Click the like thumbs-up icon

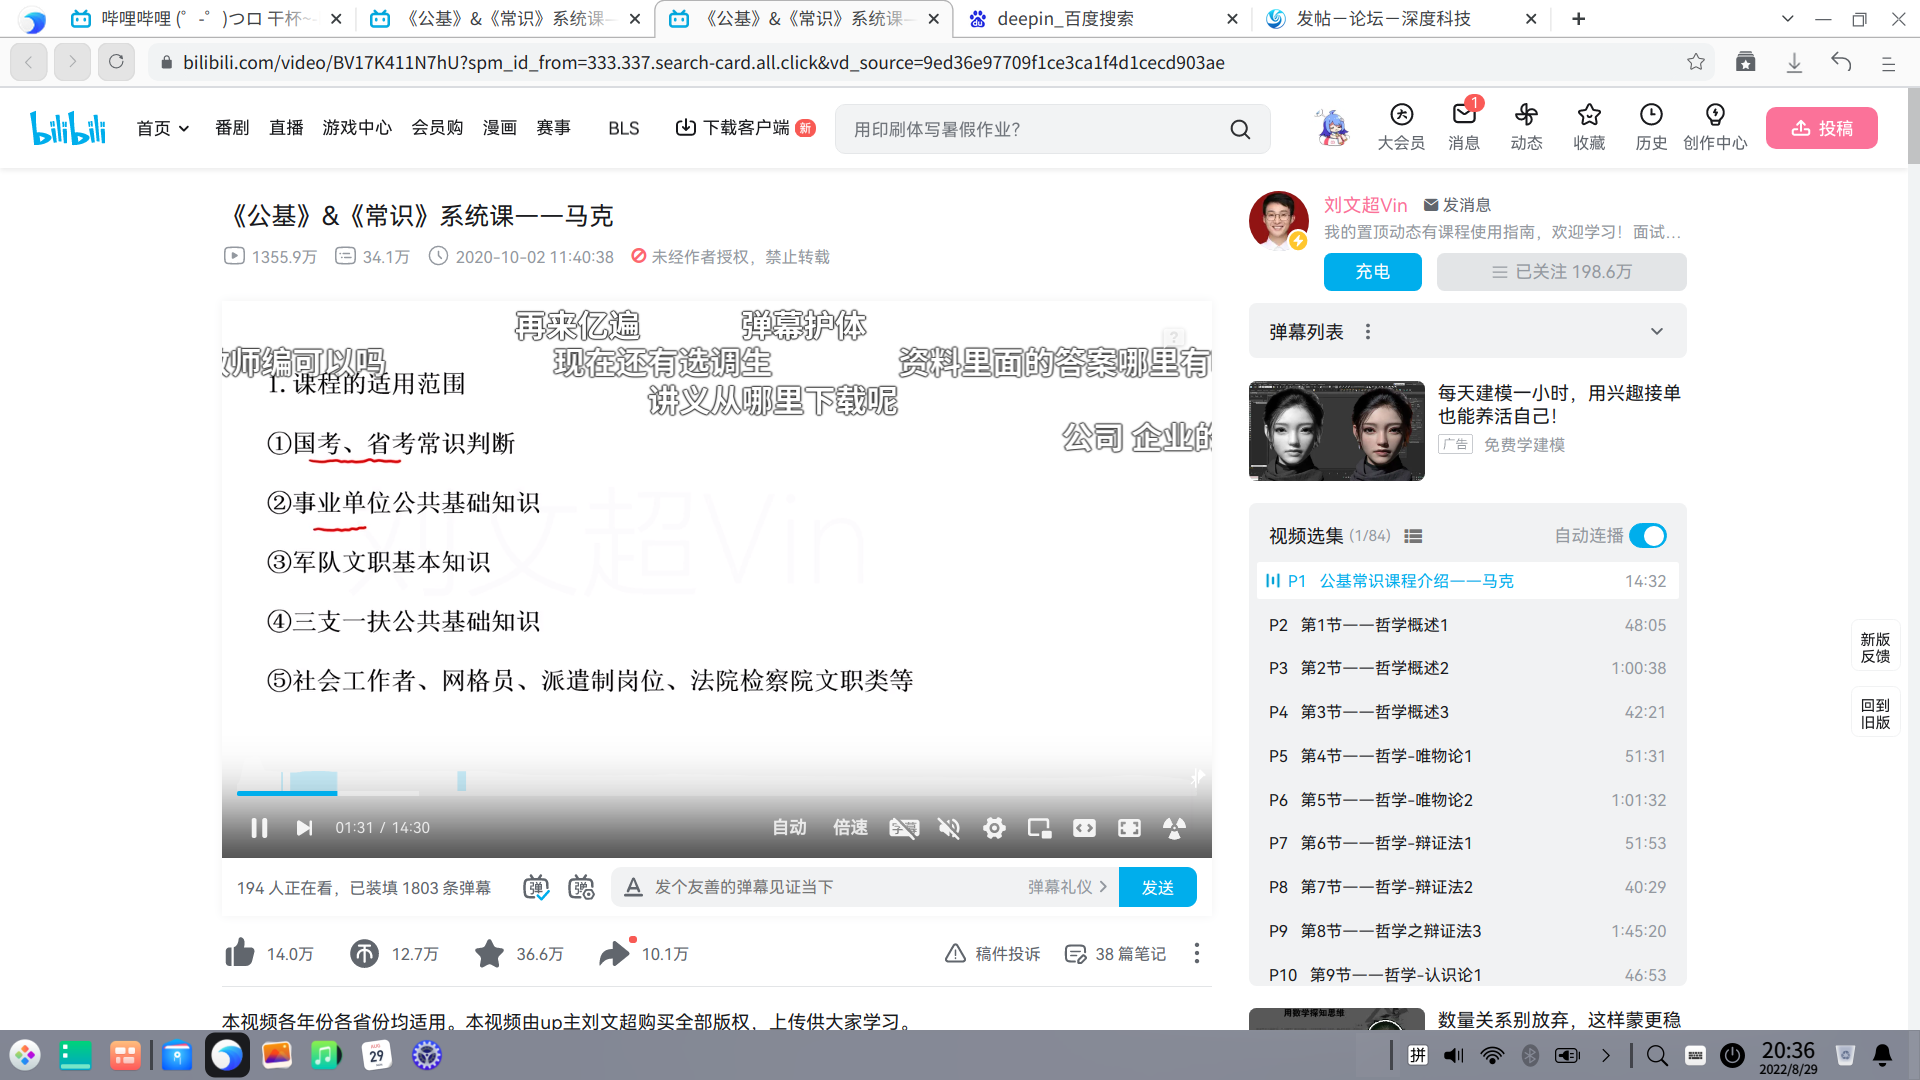(x=240, y=953)
